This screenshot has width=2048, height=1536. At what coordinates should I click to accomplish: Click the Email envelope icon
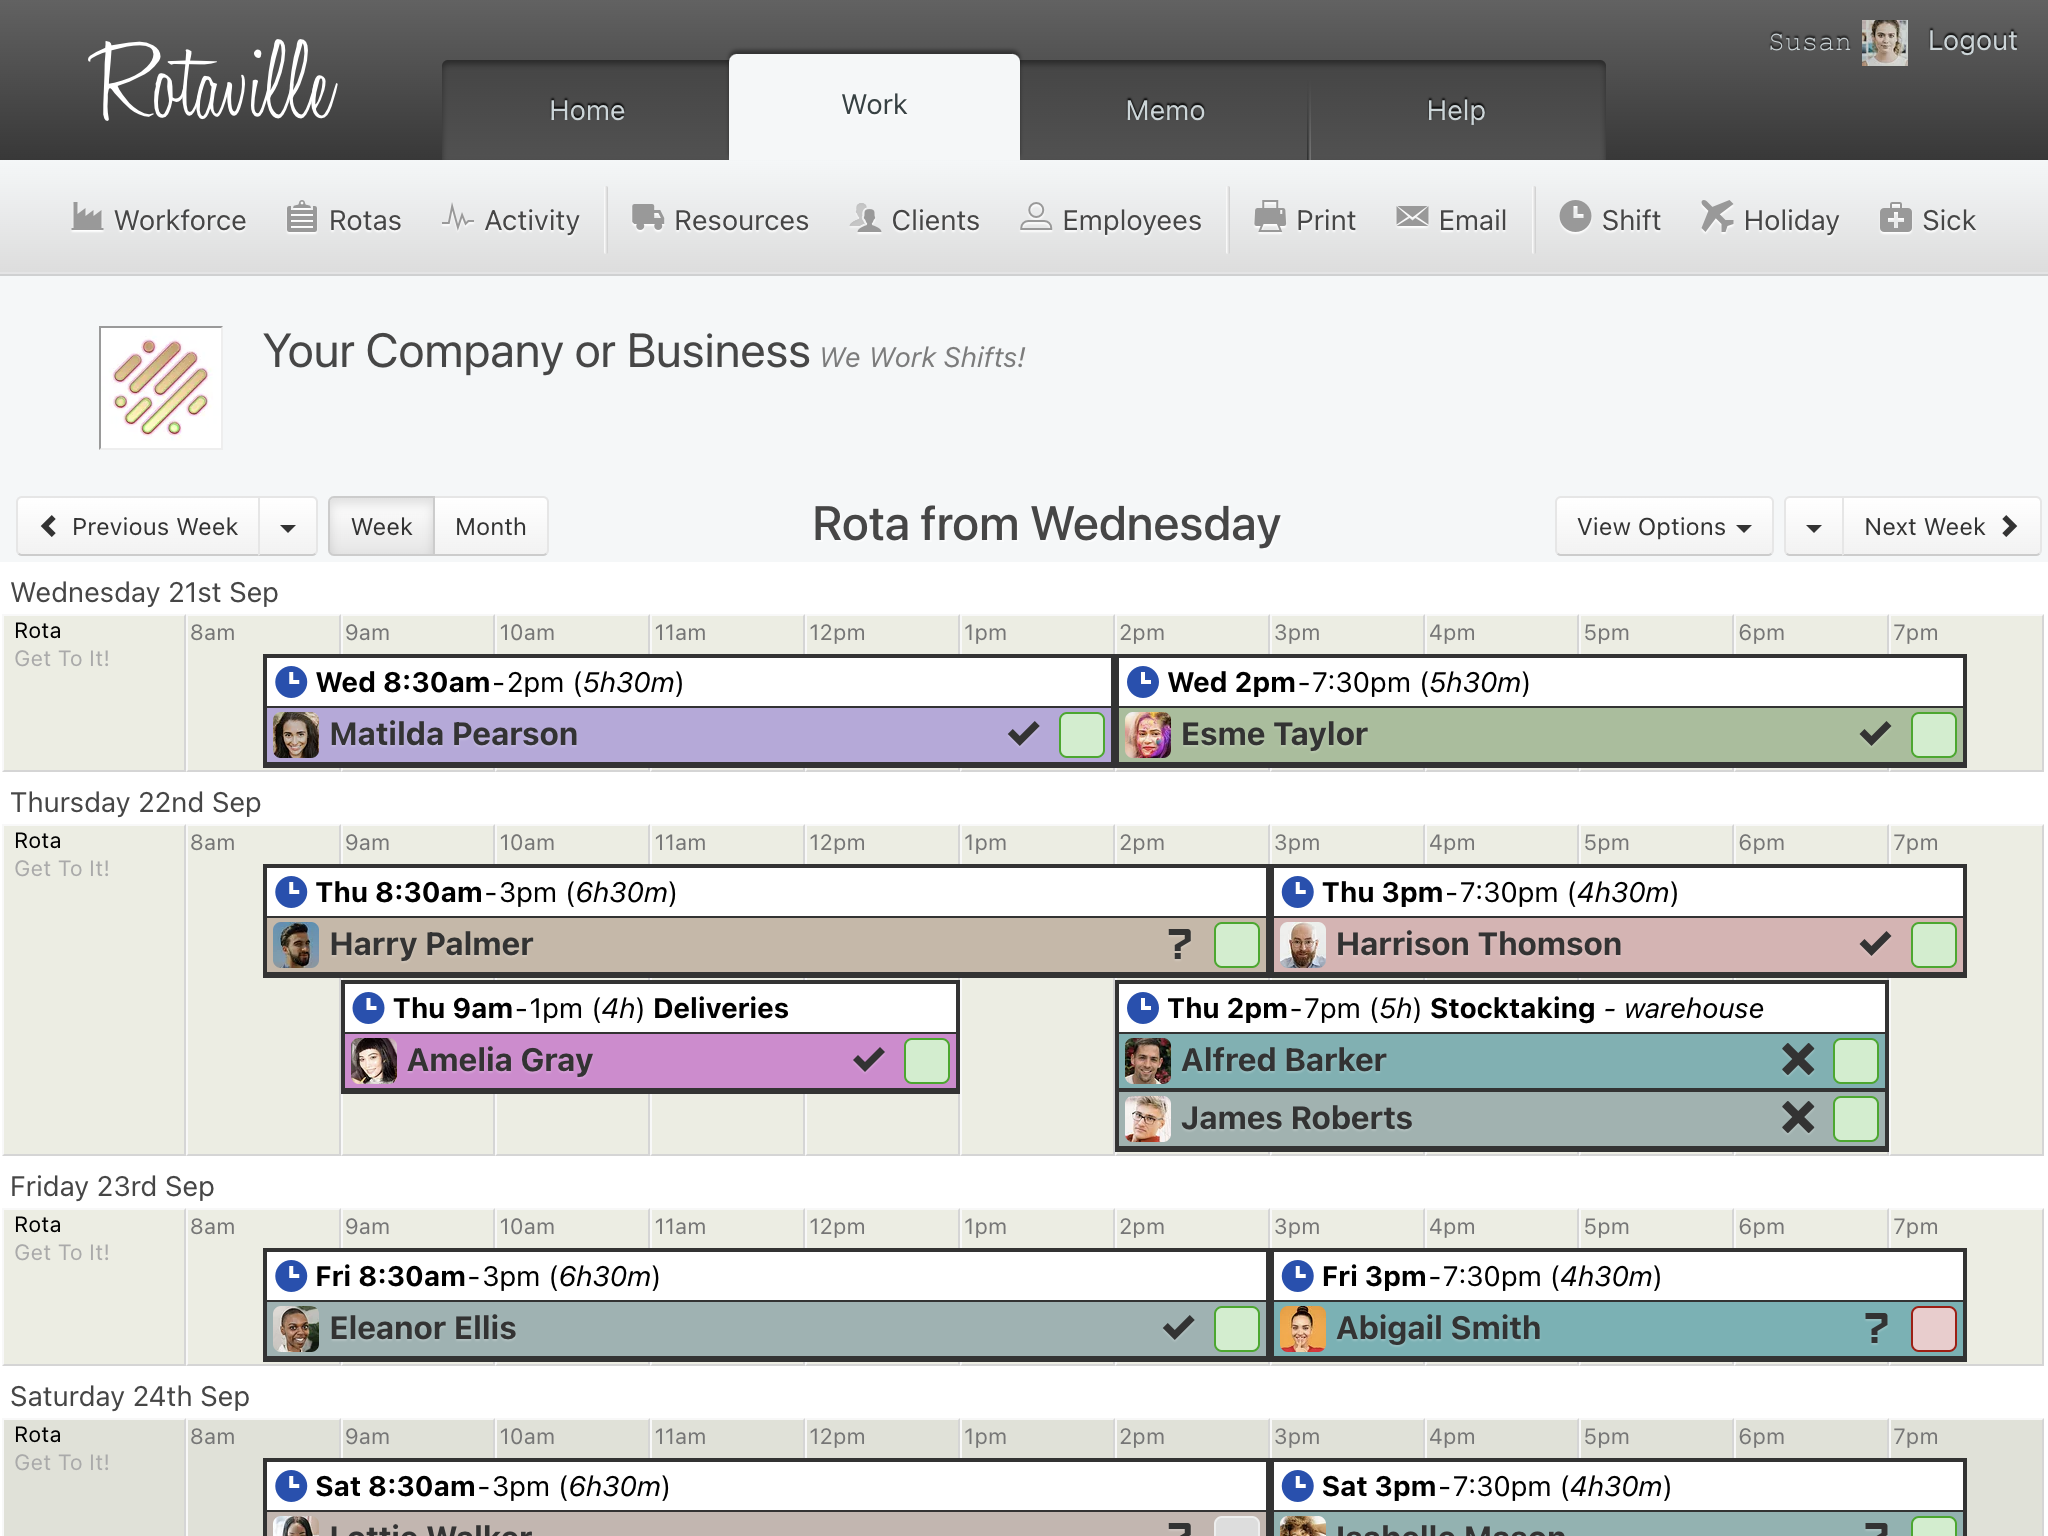(1412, 217)
